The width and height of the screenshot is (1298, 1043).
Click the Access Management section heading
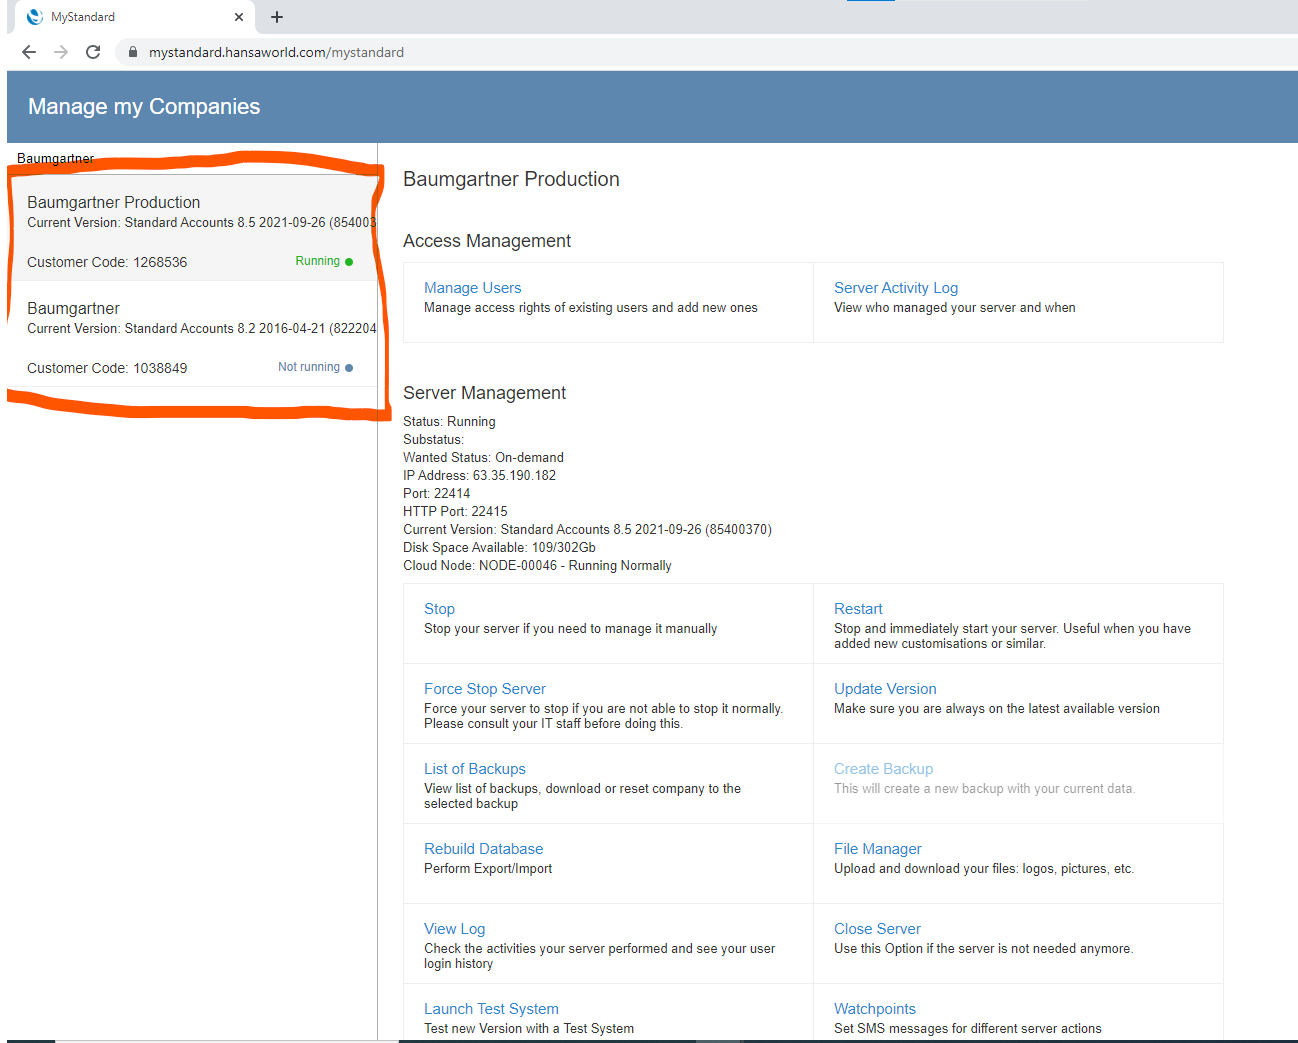coord(487,241)
